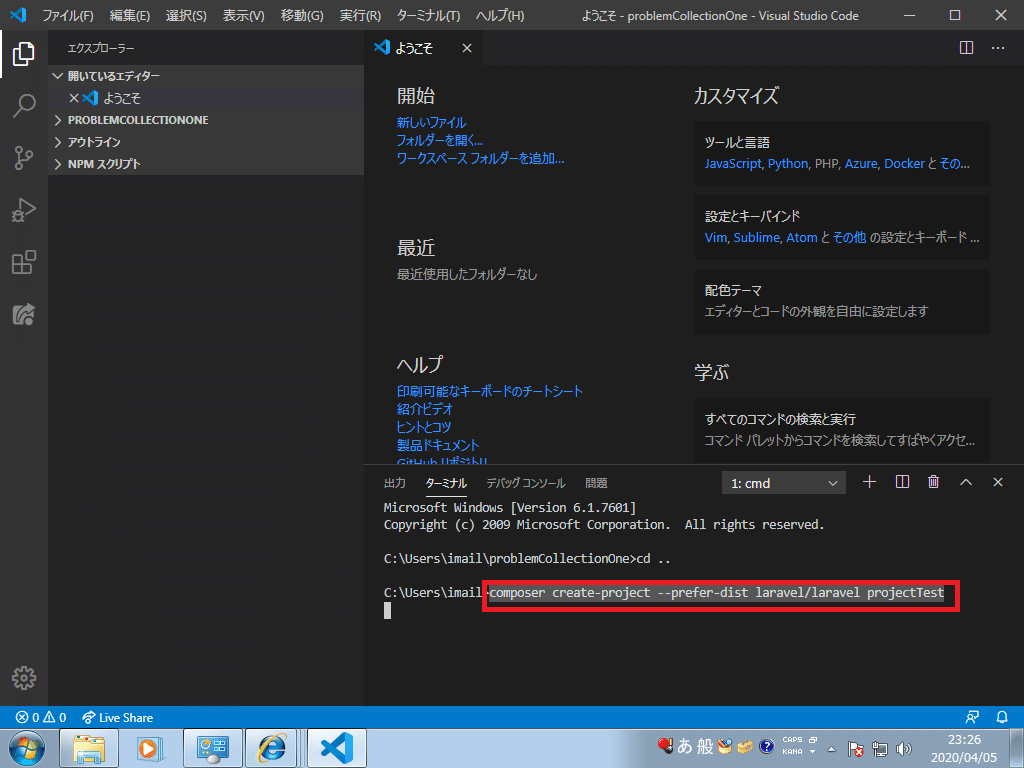The image size is (1024, 768).
Task: Open the Live Share activity bar icon
Action: pos(24,315)
